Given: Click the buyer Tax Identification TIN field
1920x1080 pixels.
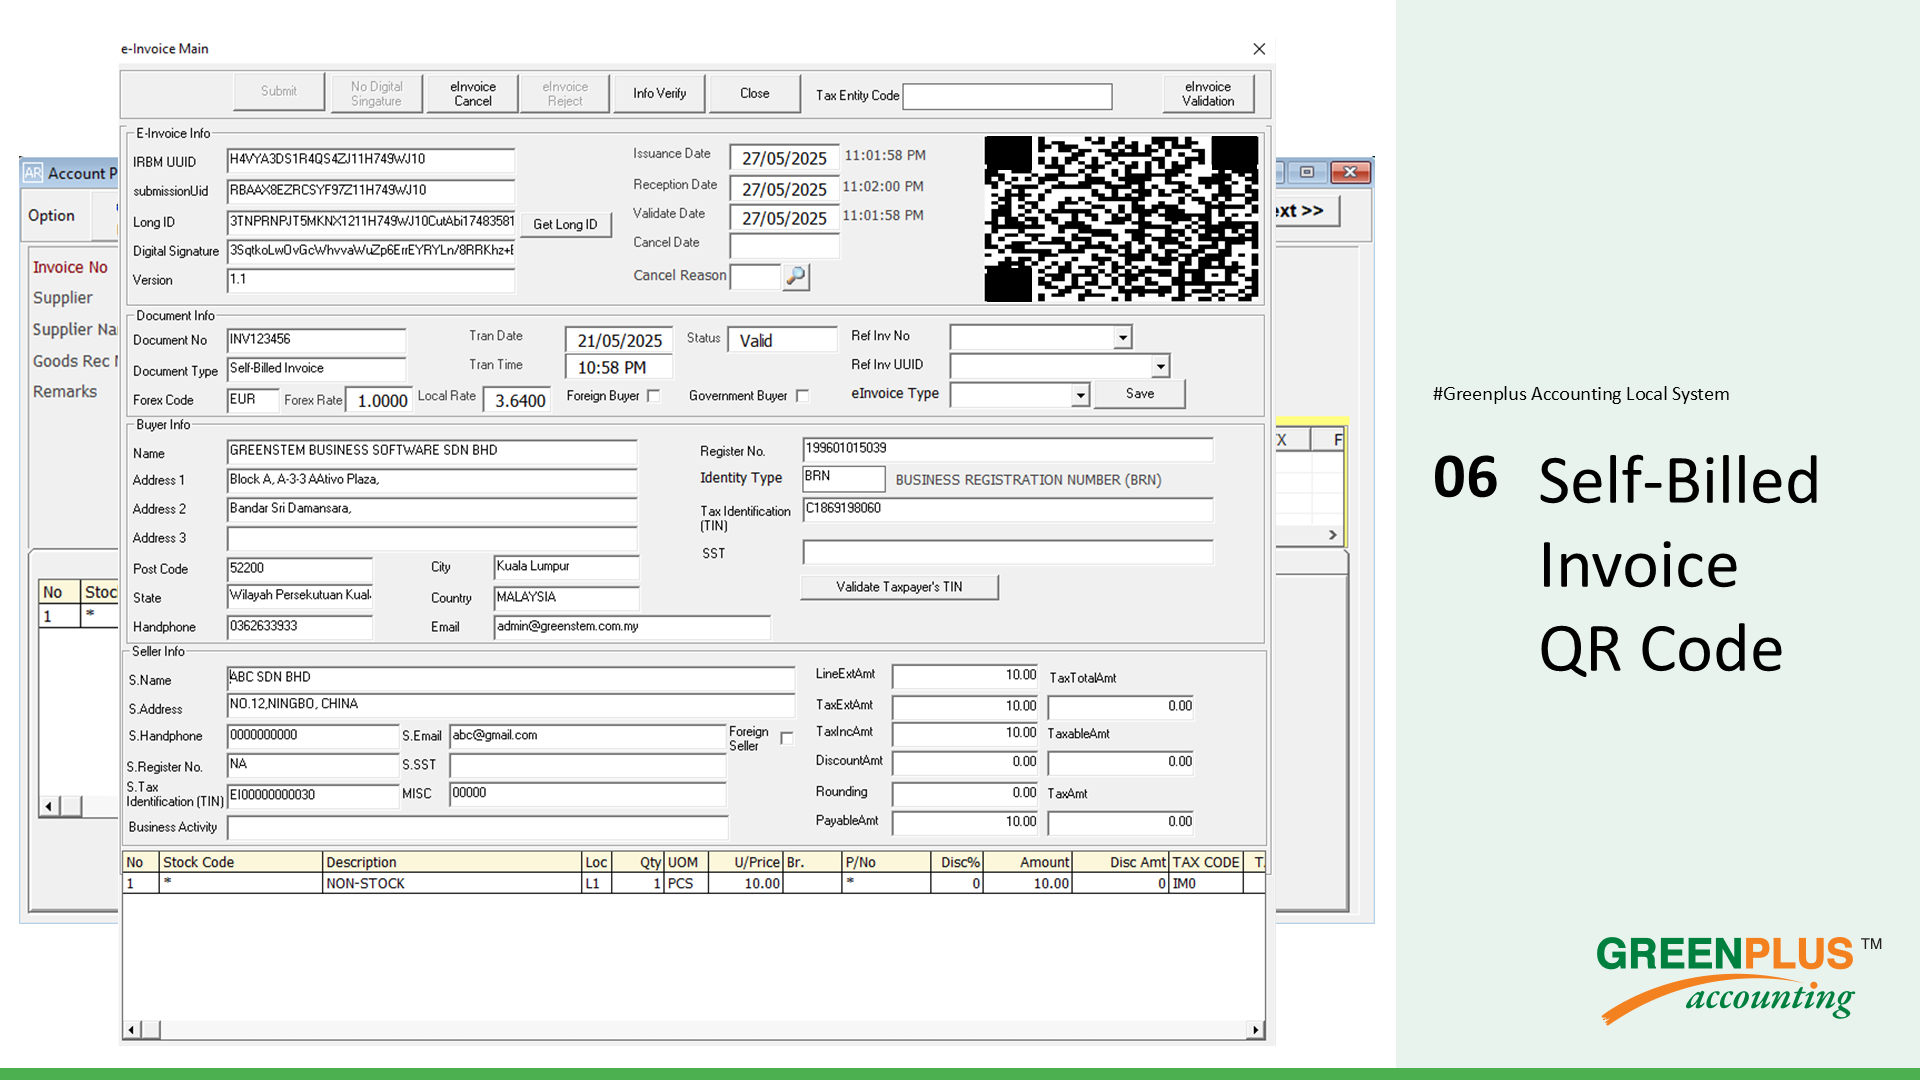Looking at the screenshot, I should 1008,510.
